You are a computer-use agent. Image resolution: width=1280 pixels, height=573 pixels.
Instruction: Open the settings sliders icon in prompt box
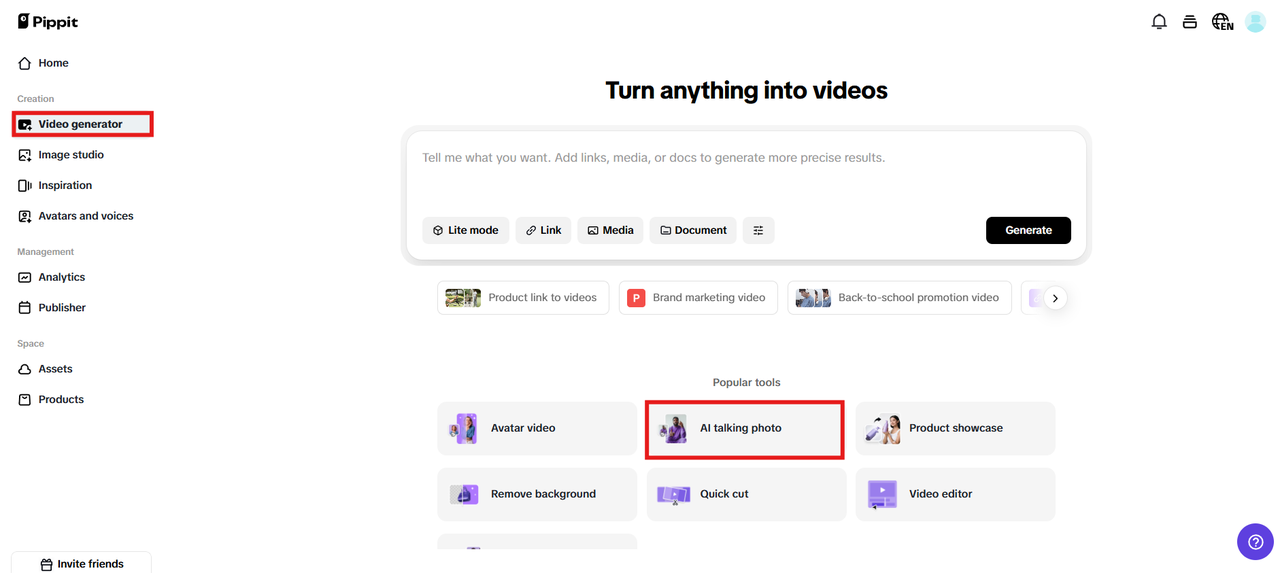(x=758, y=230)
